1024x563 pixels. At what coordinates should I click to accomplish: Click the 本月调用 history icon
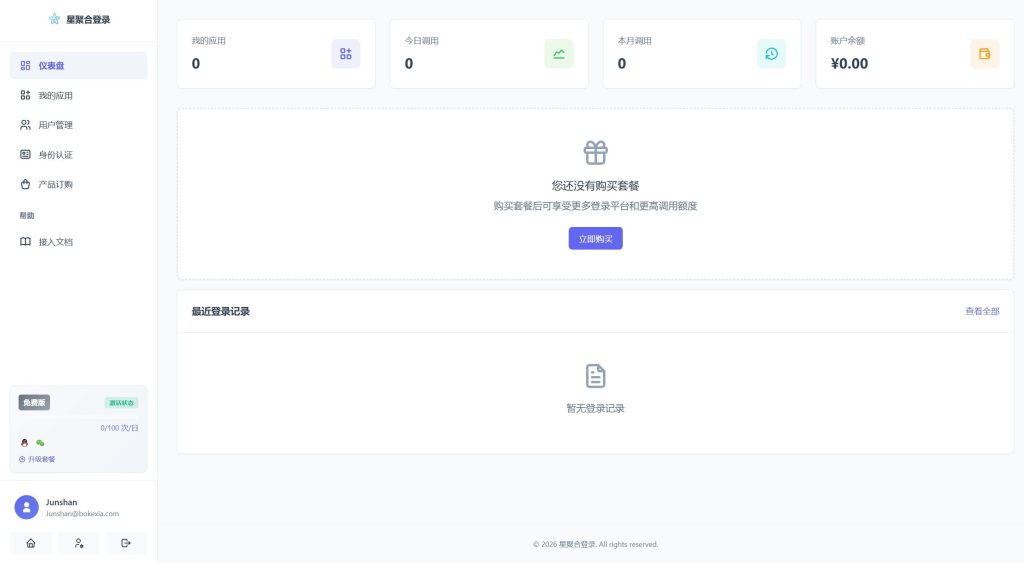(x=771, y=54)
